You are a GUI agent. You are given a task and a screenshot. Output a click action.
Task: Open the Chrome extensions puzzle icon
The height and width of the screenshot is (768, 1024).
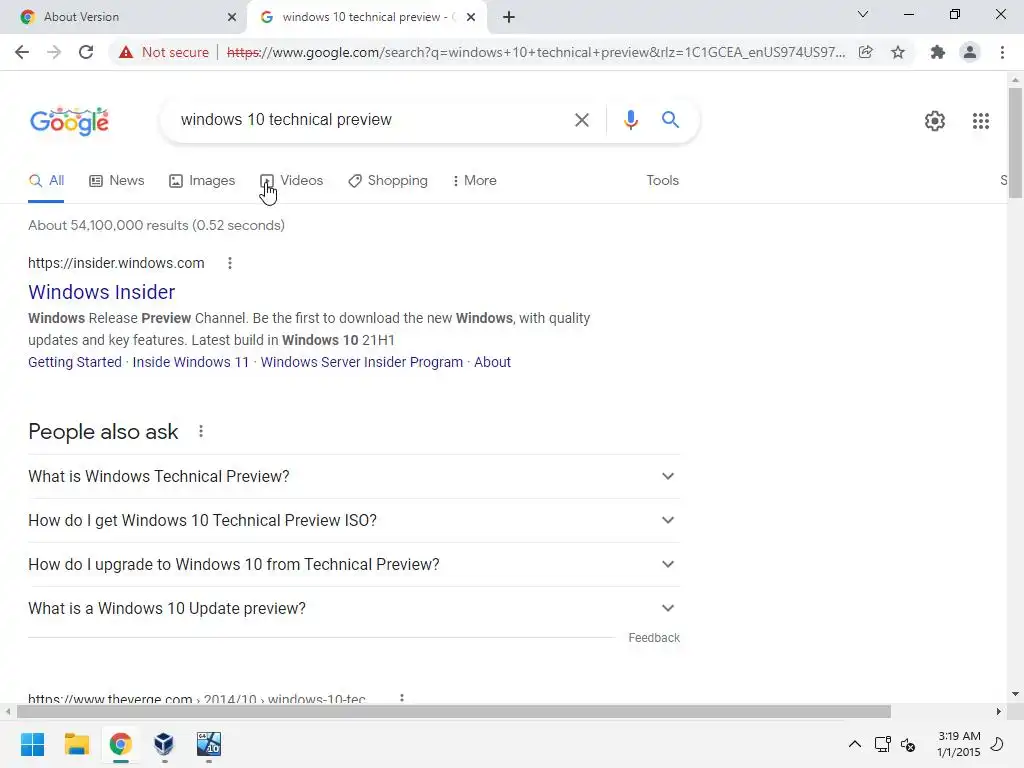pos(938,52)
